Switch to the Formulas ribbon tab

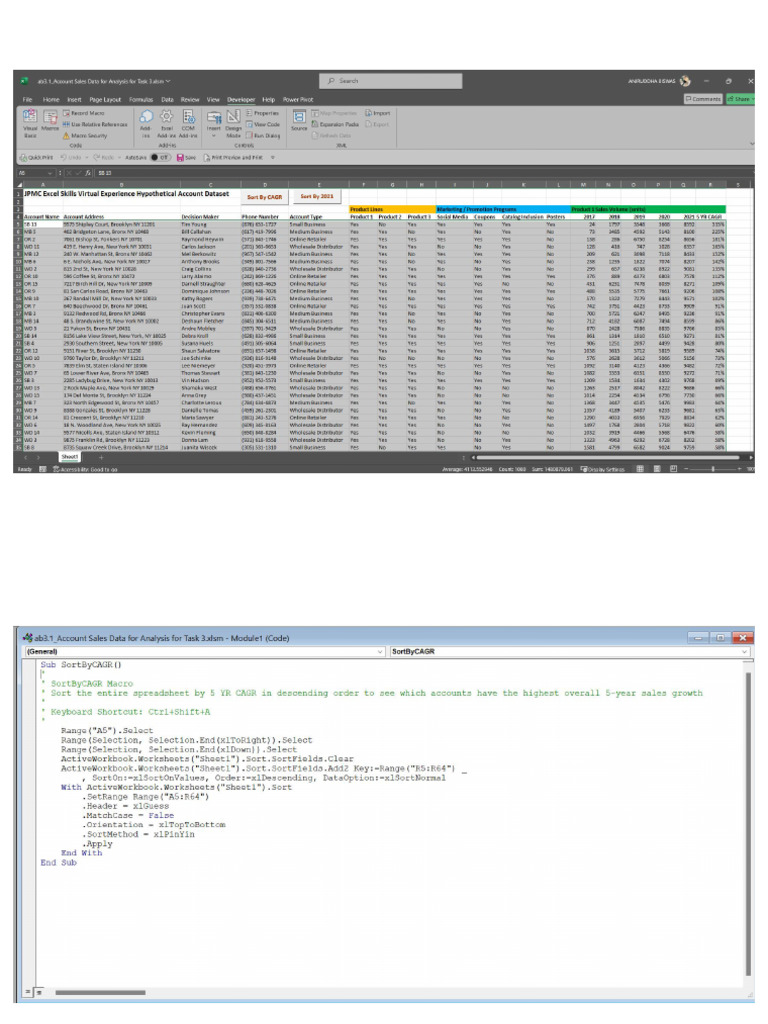[x=140, y=100]
